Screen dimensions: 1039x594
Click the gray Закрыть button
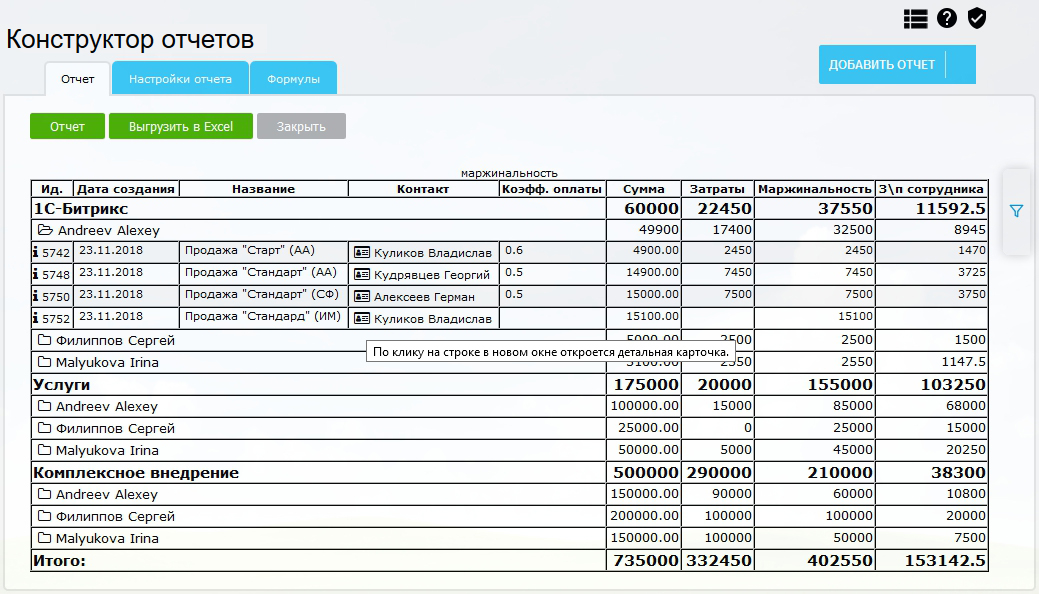point(301,127)
